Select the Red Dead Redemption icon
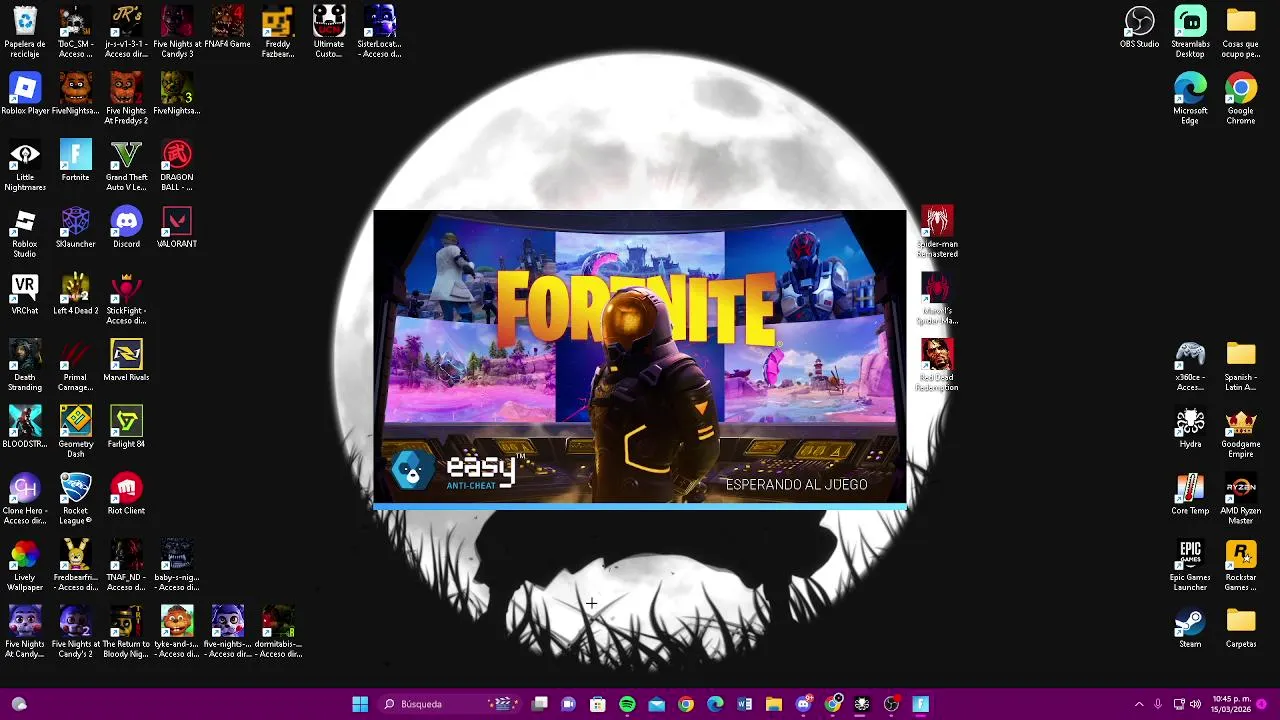This screenshot has height=720, width=1280. (x=937, y=365)
